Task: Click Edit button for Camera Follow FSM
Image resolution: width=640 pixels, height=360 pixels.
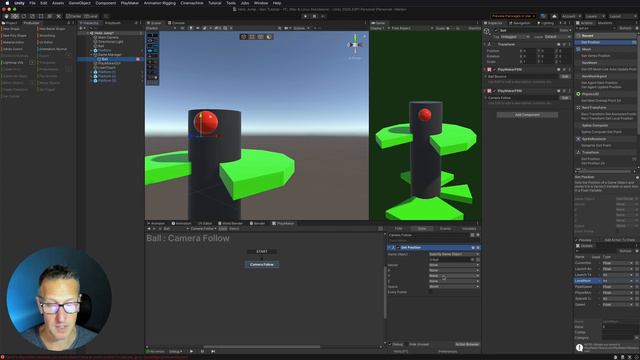Action: coord(565,98)
